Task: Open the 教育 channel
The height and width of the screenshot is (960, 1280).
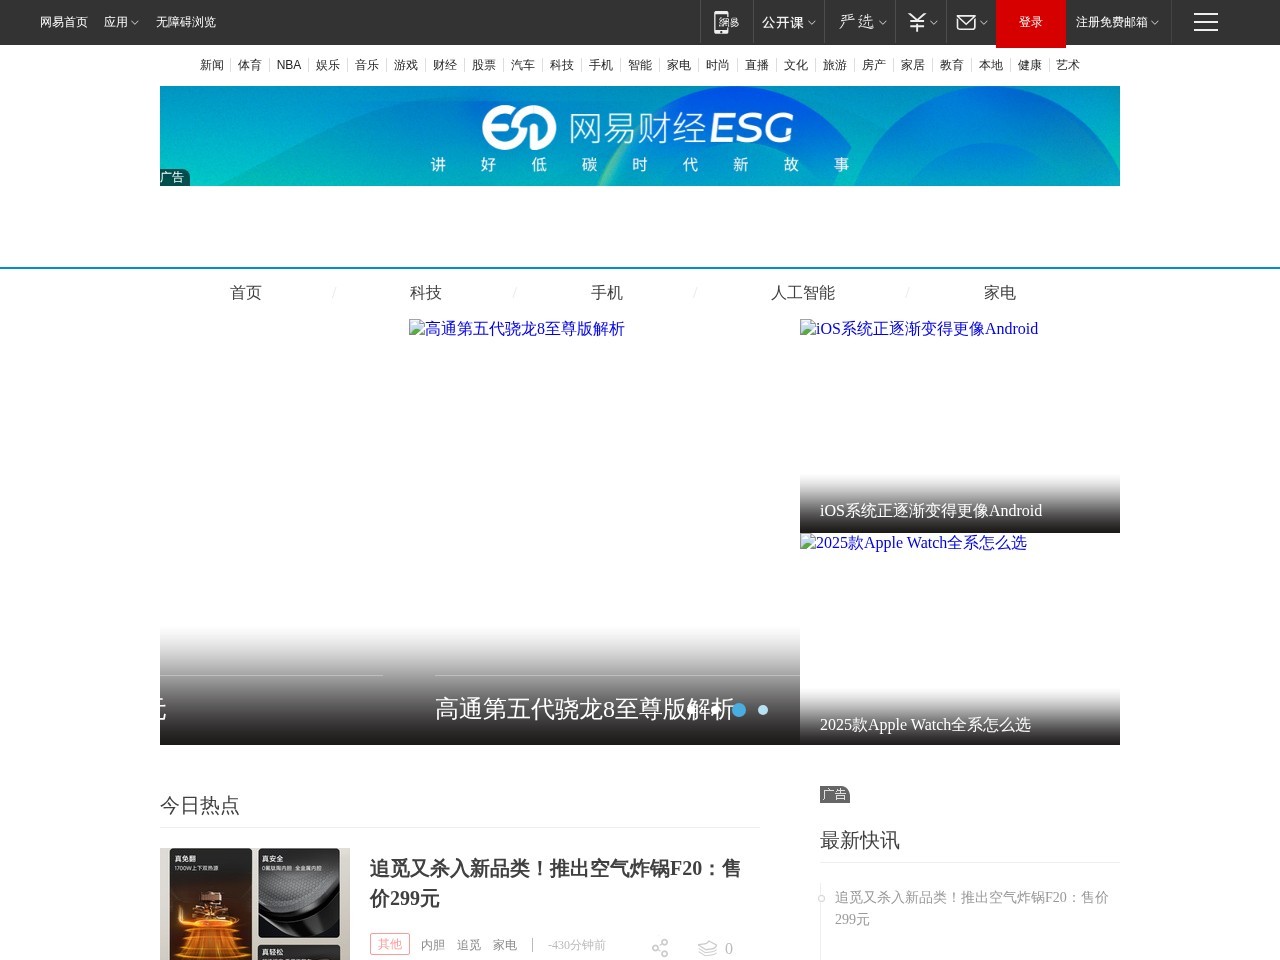Action: point(952,65)
